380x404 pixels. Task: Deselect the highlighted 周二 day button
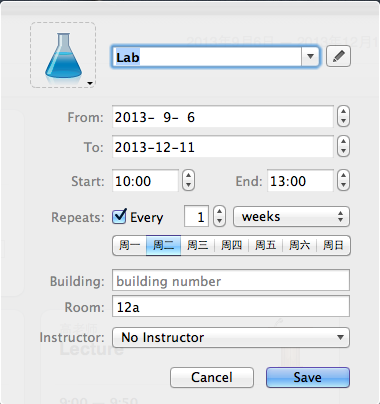pos(163,246)
